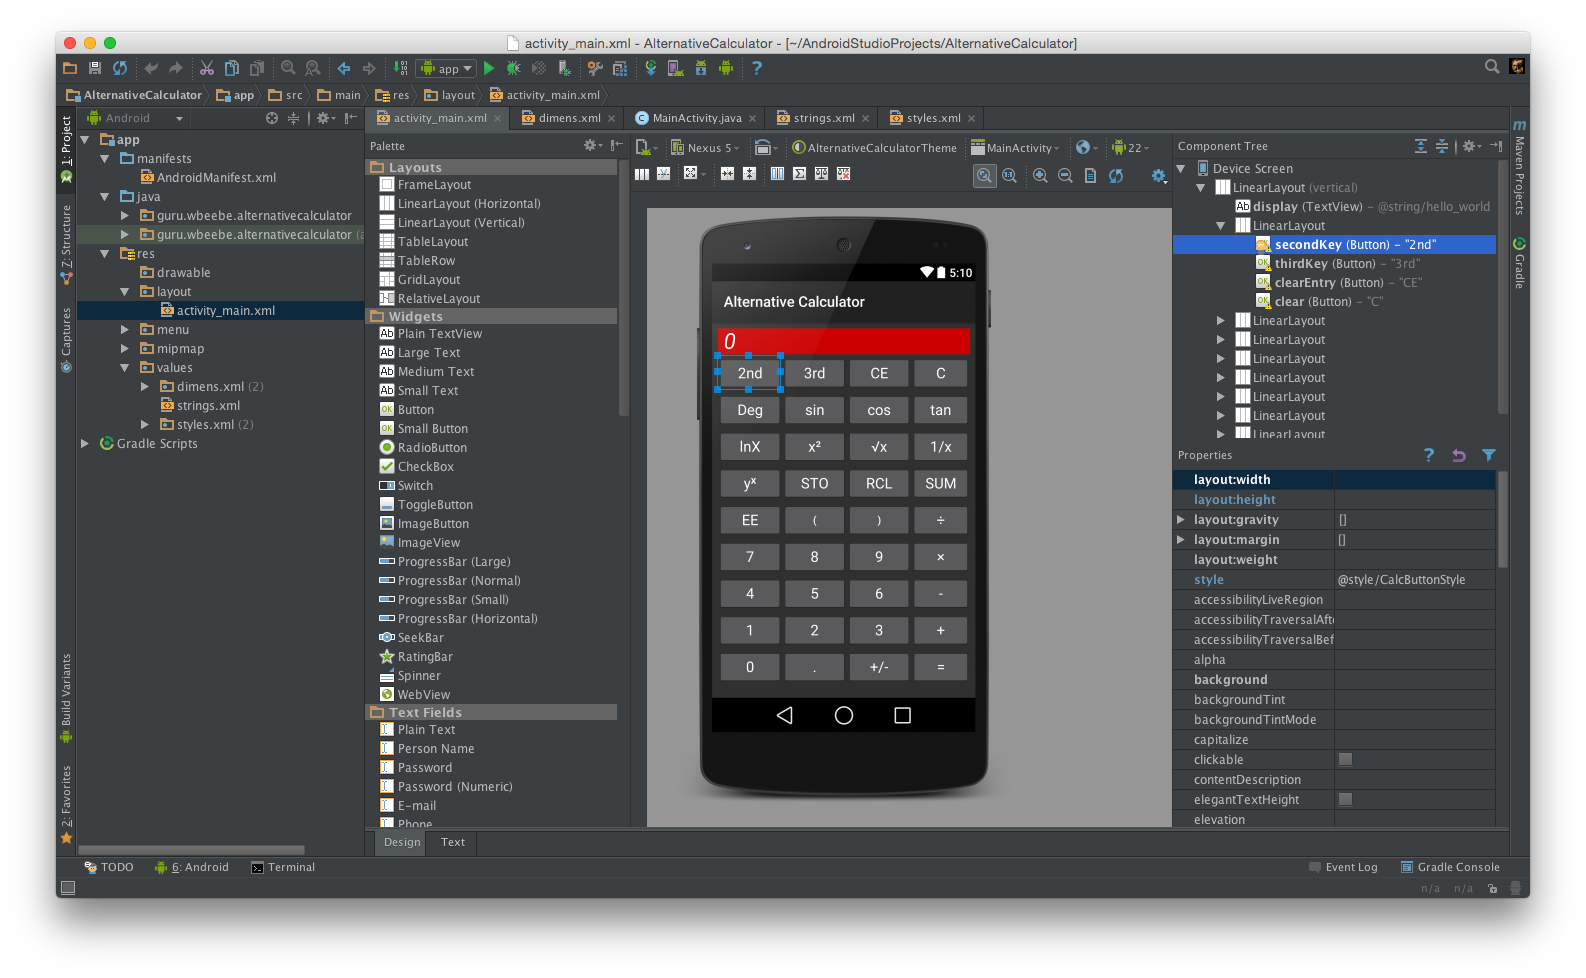Open the SDK Manager icon

701,68
